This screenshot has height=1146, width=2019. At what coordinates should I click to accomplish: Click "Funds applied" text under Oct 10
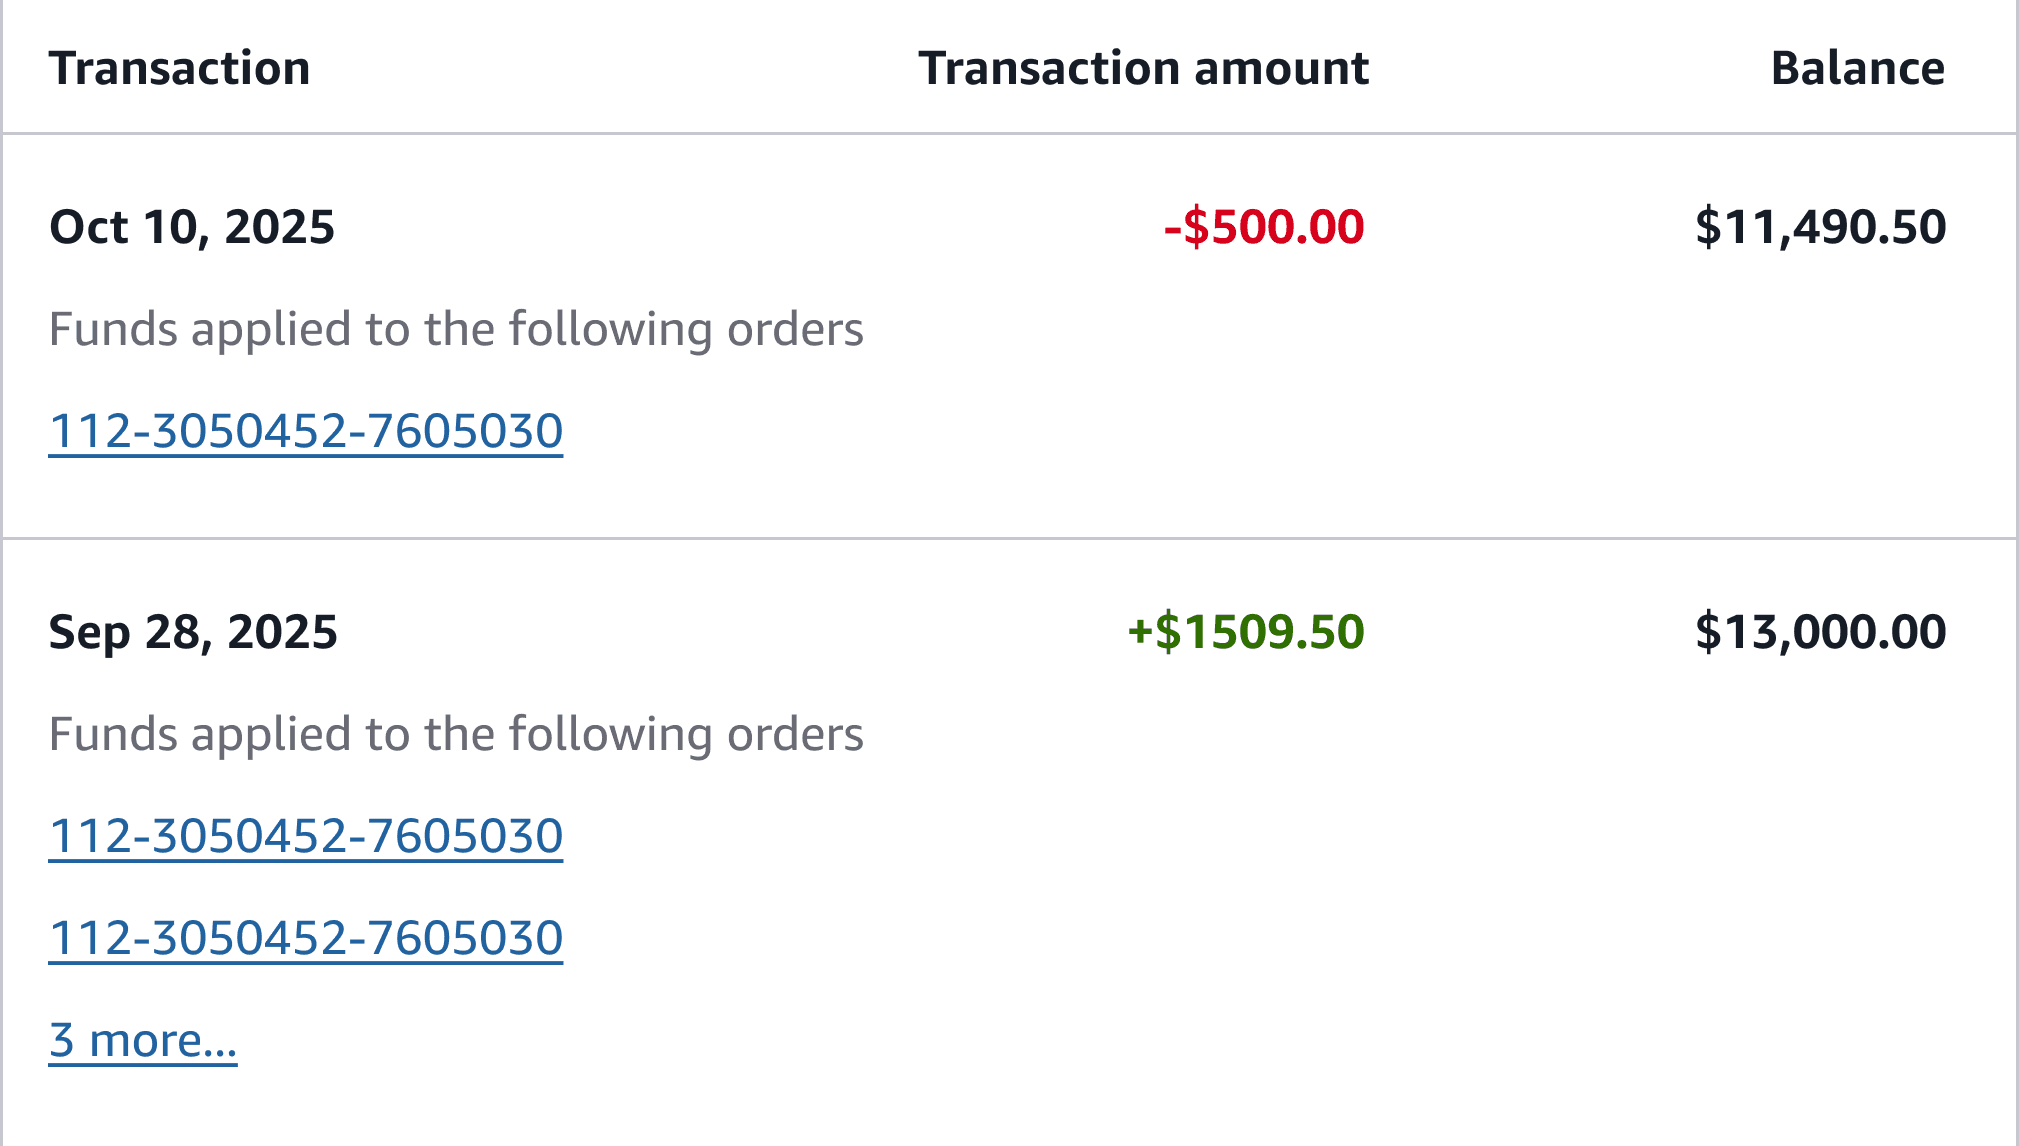pos(456,330)
